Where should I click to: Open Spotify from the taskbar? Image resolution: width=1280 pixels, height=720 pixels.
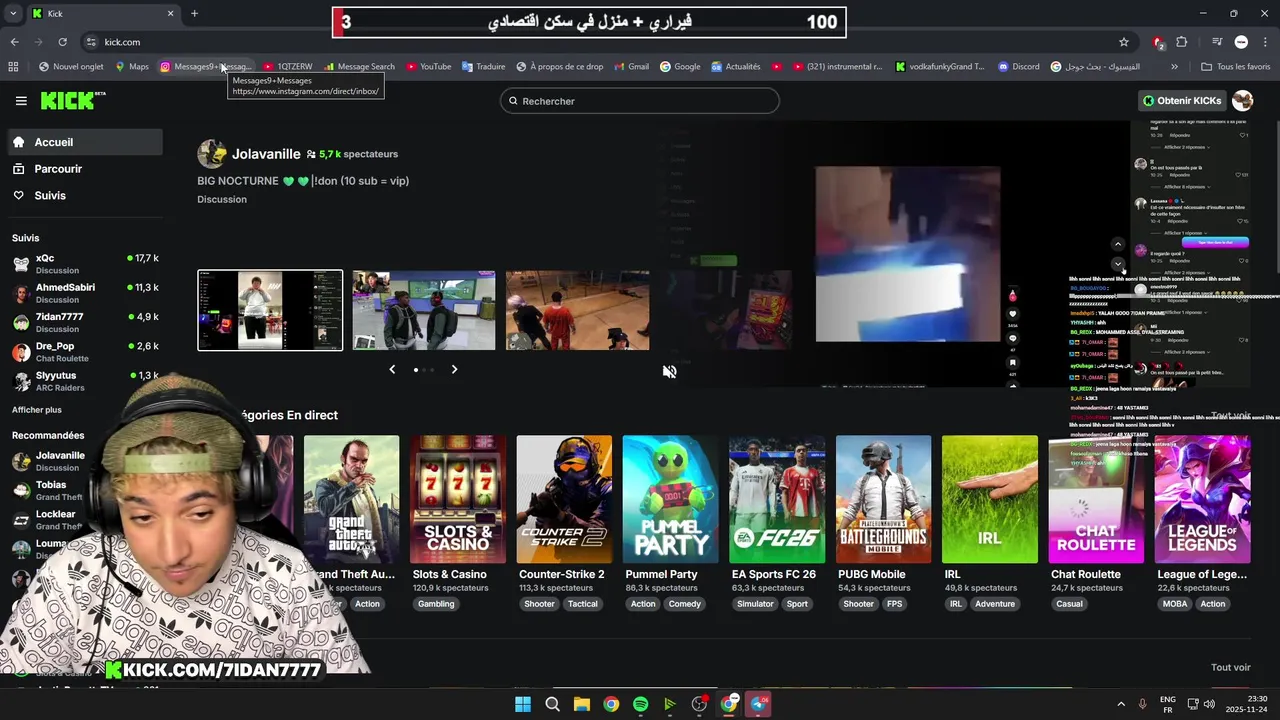(641, 704)
